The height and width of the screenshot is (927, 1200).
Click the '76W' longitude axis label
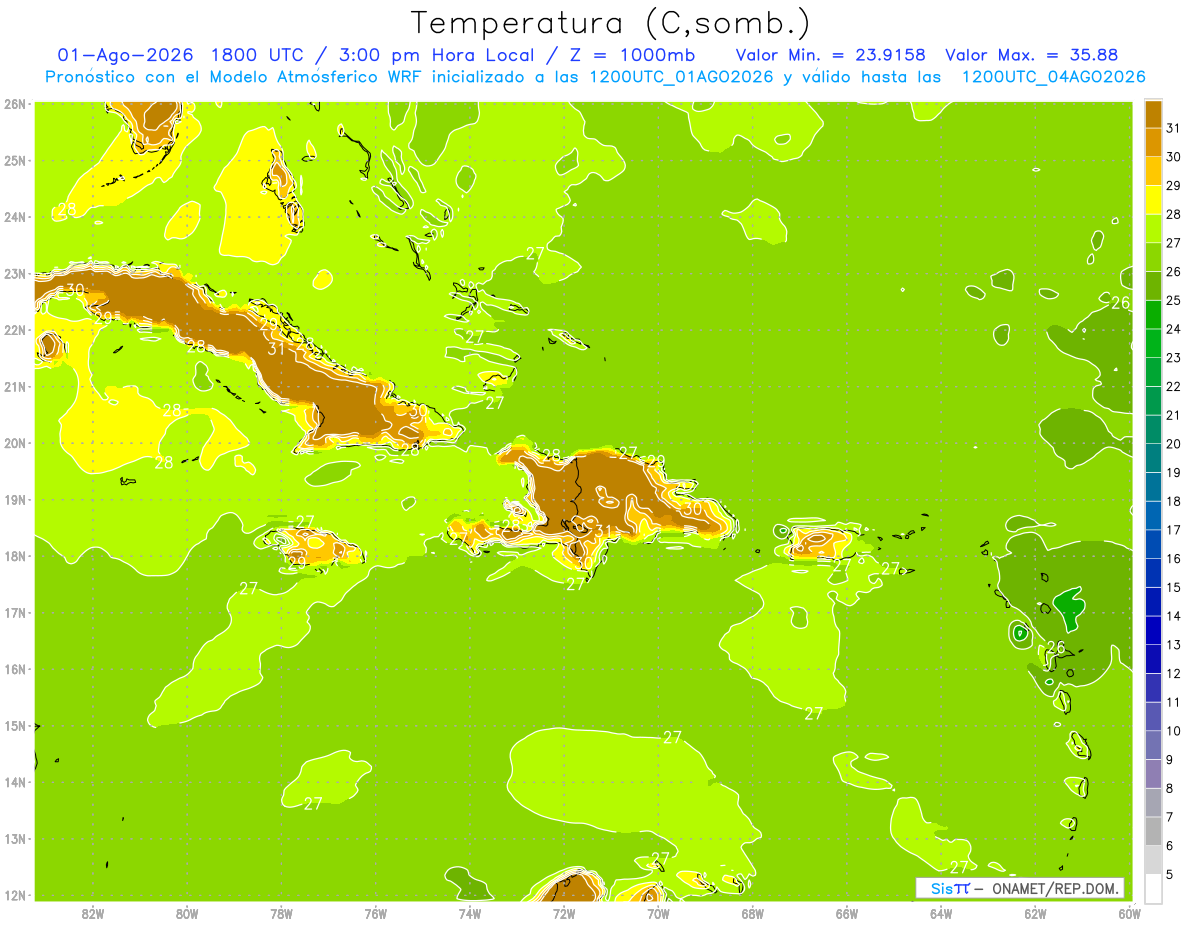tap(376, 913)
